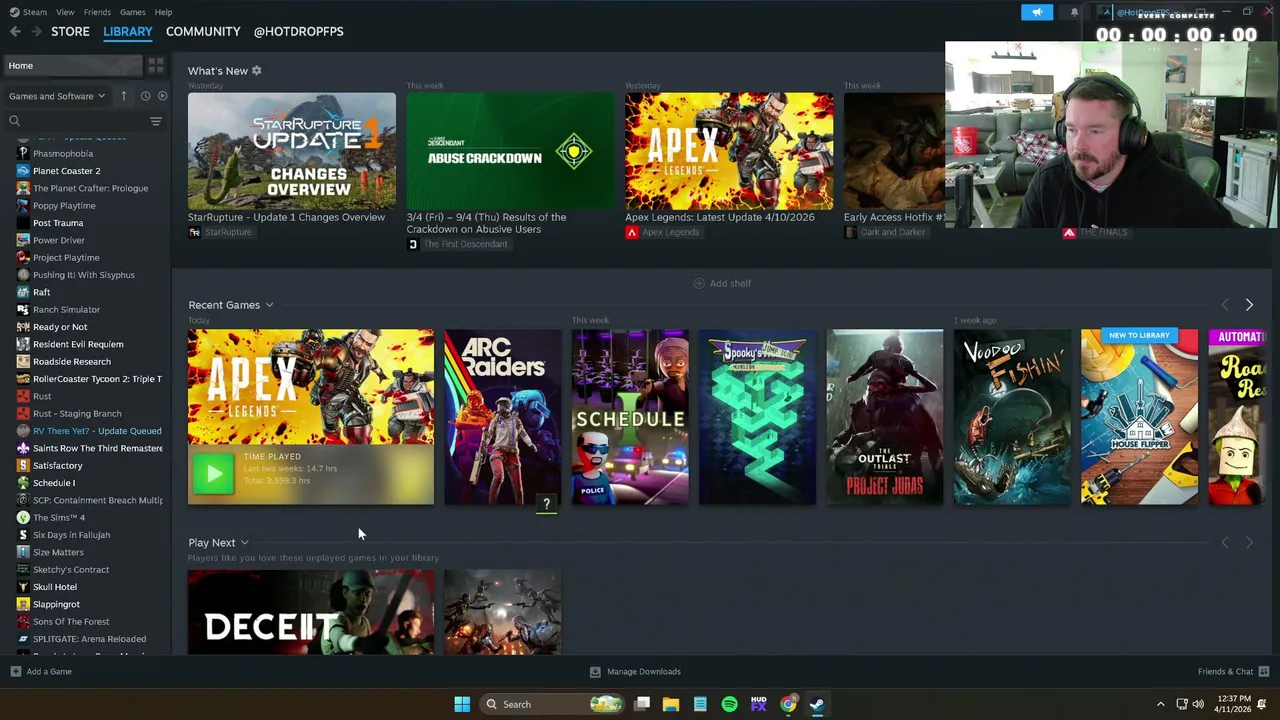
Task: Open the Help menu
Action: point(163,12)
